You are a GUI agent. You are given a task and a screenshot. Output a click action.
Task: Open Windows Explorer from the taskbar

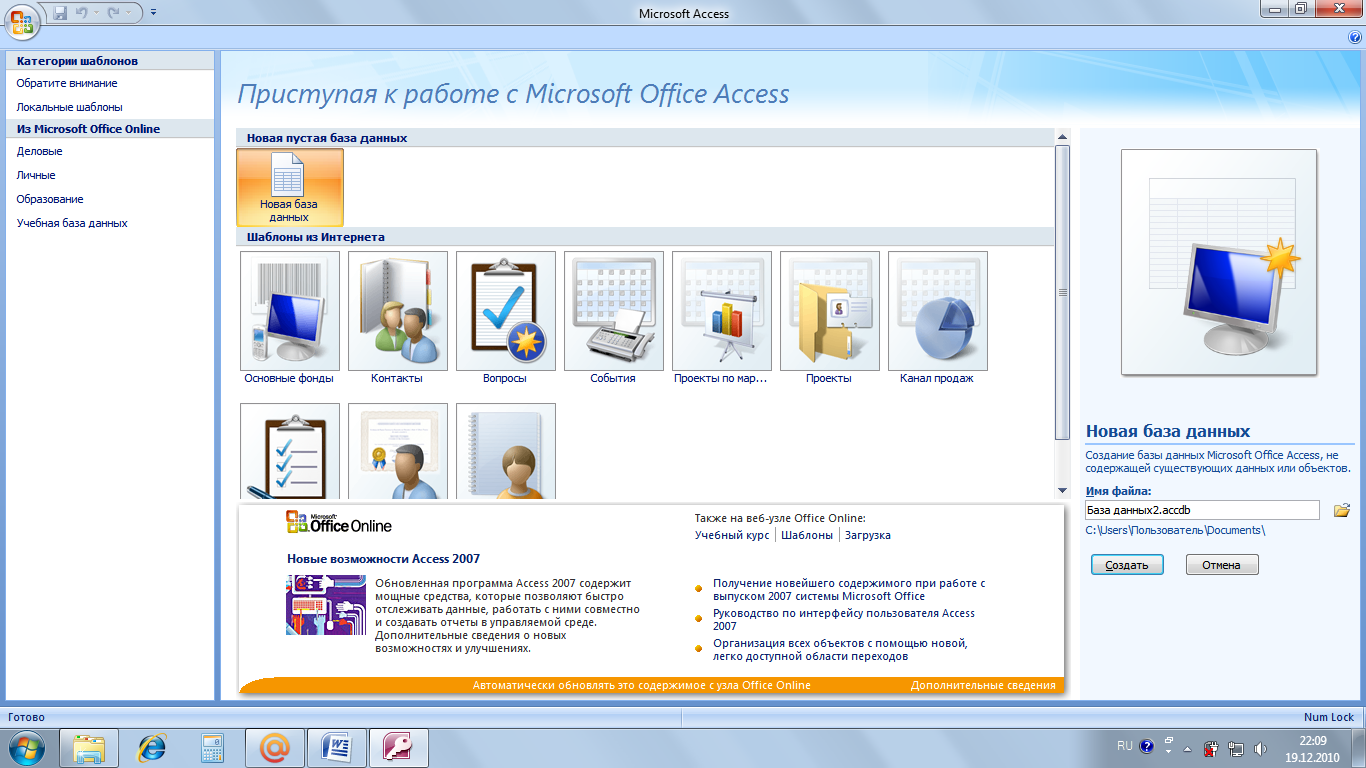click(89, 748)
